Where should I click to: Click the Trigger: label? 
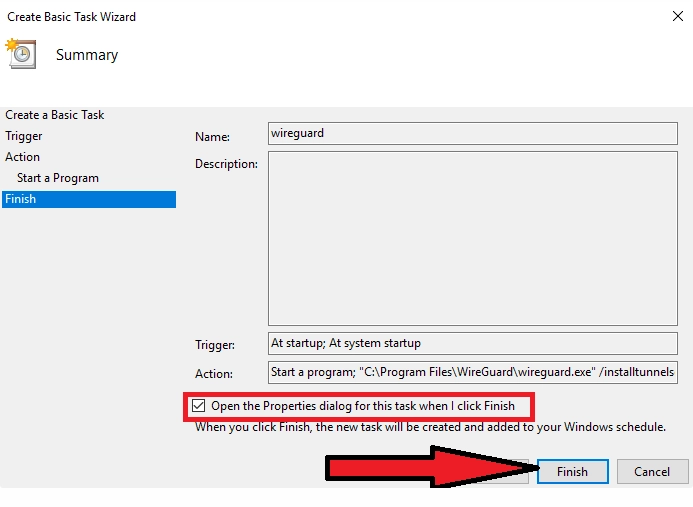215,345
